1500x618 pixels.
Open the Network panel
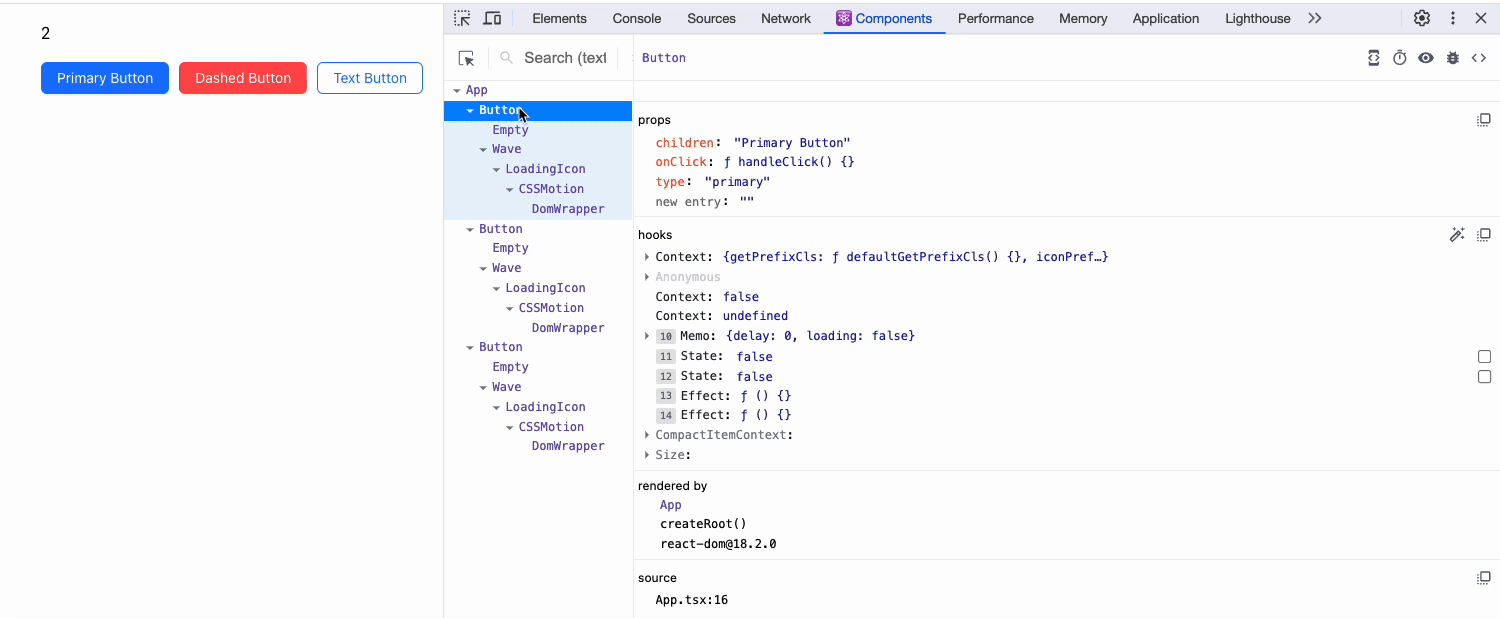(785, 18)
